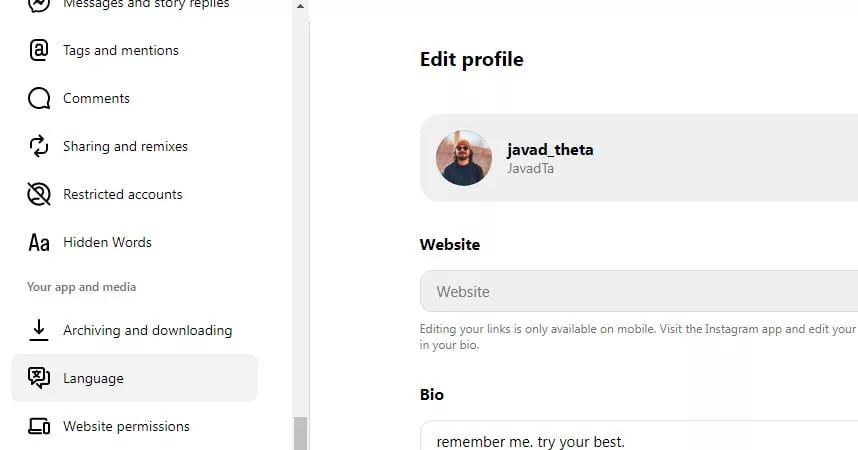The image size is (858, 450).
Task: Open Tags and mentions settings
Action: tap(121, 51)
